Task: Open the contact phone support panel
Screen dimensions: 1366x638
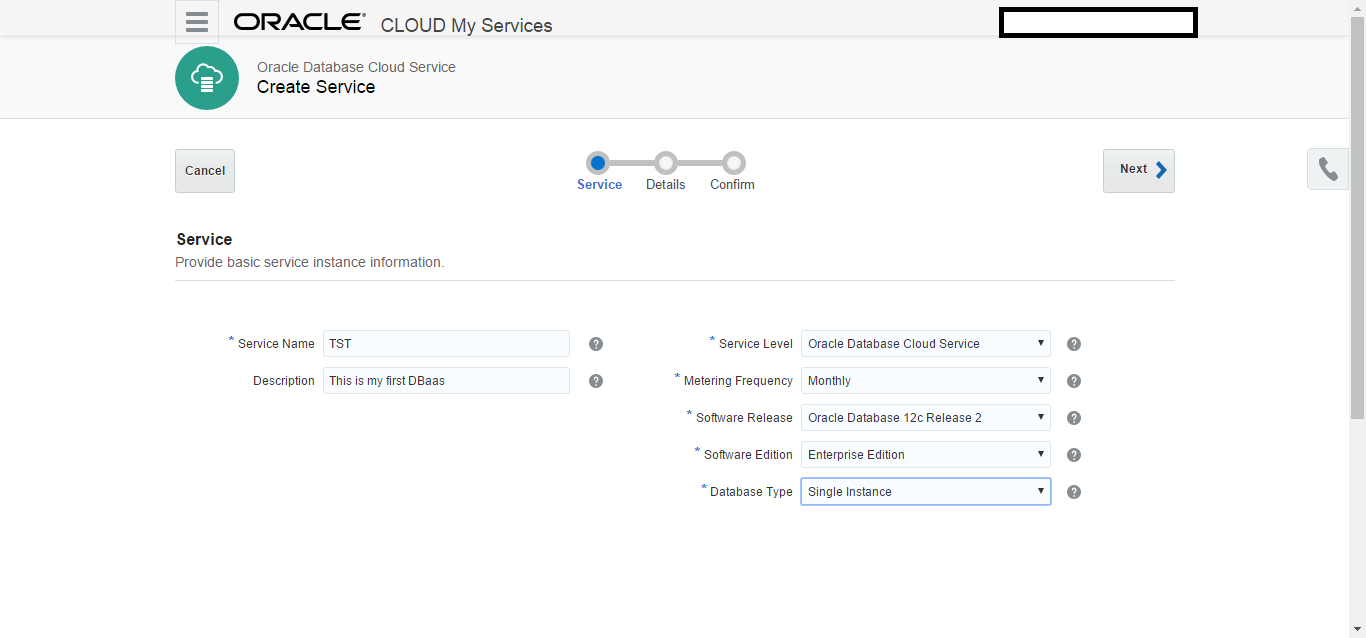Action: coord(1327,169)
